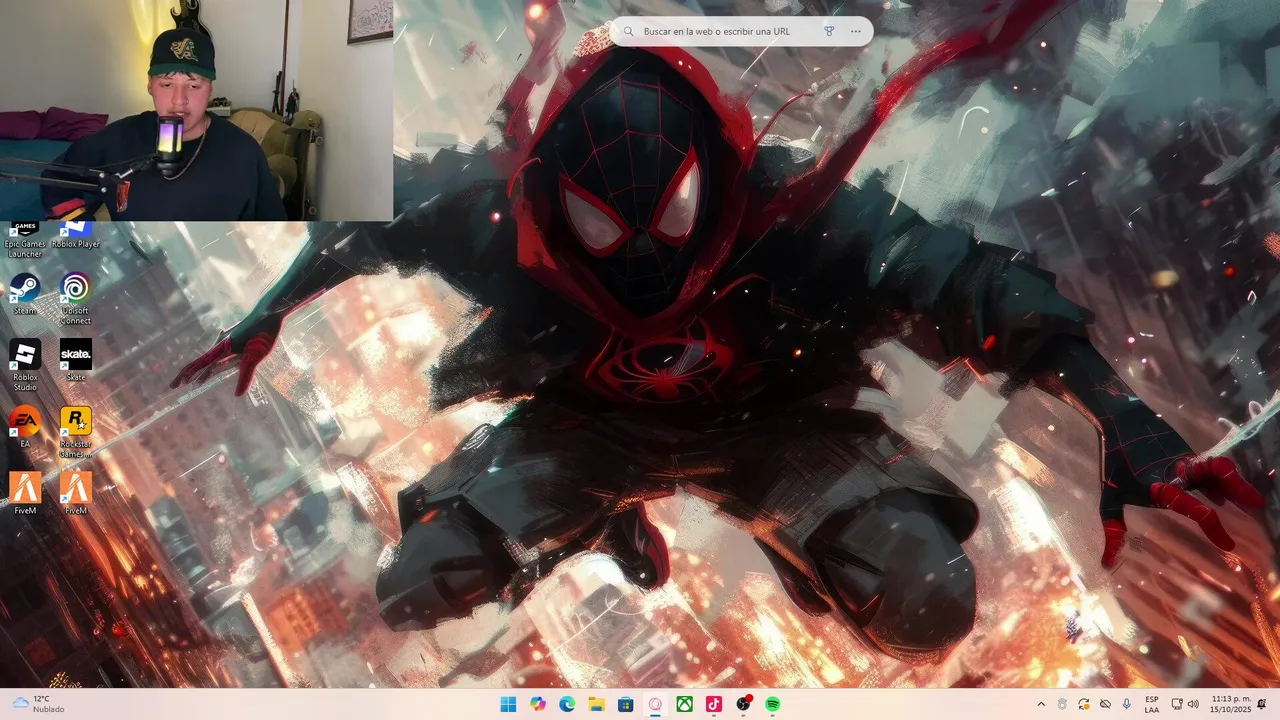Select the Roblox Studio desktop shortcut
The image size is (1280, 720).
pyautogui.click(x=25, y=365)
